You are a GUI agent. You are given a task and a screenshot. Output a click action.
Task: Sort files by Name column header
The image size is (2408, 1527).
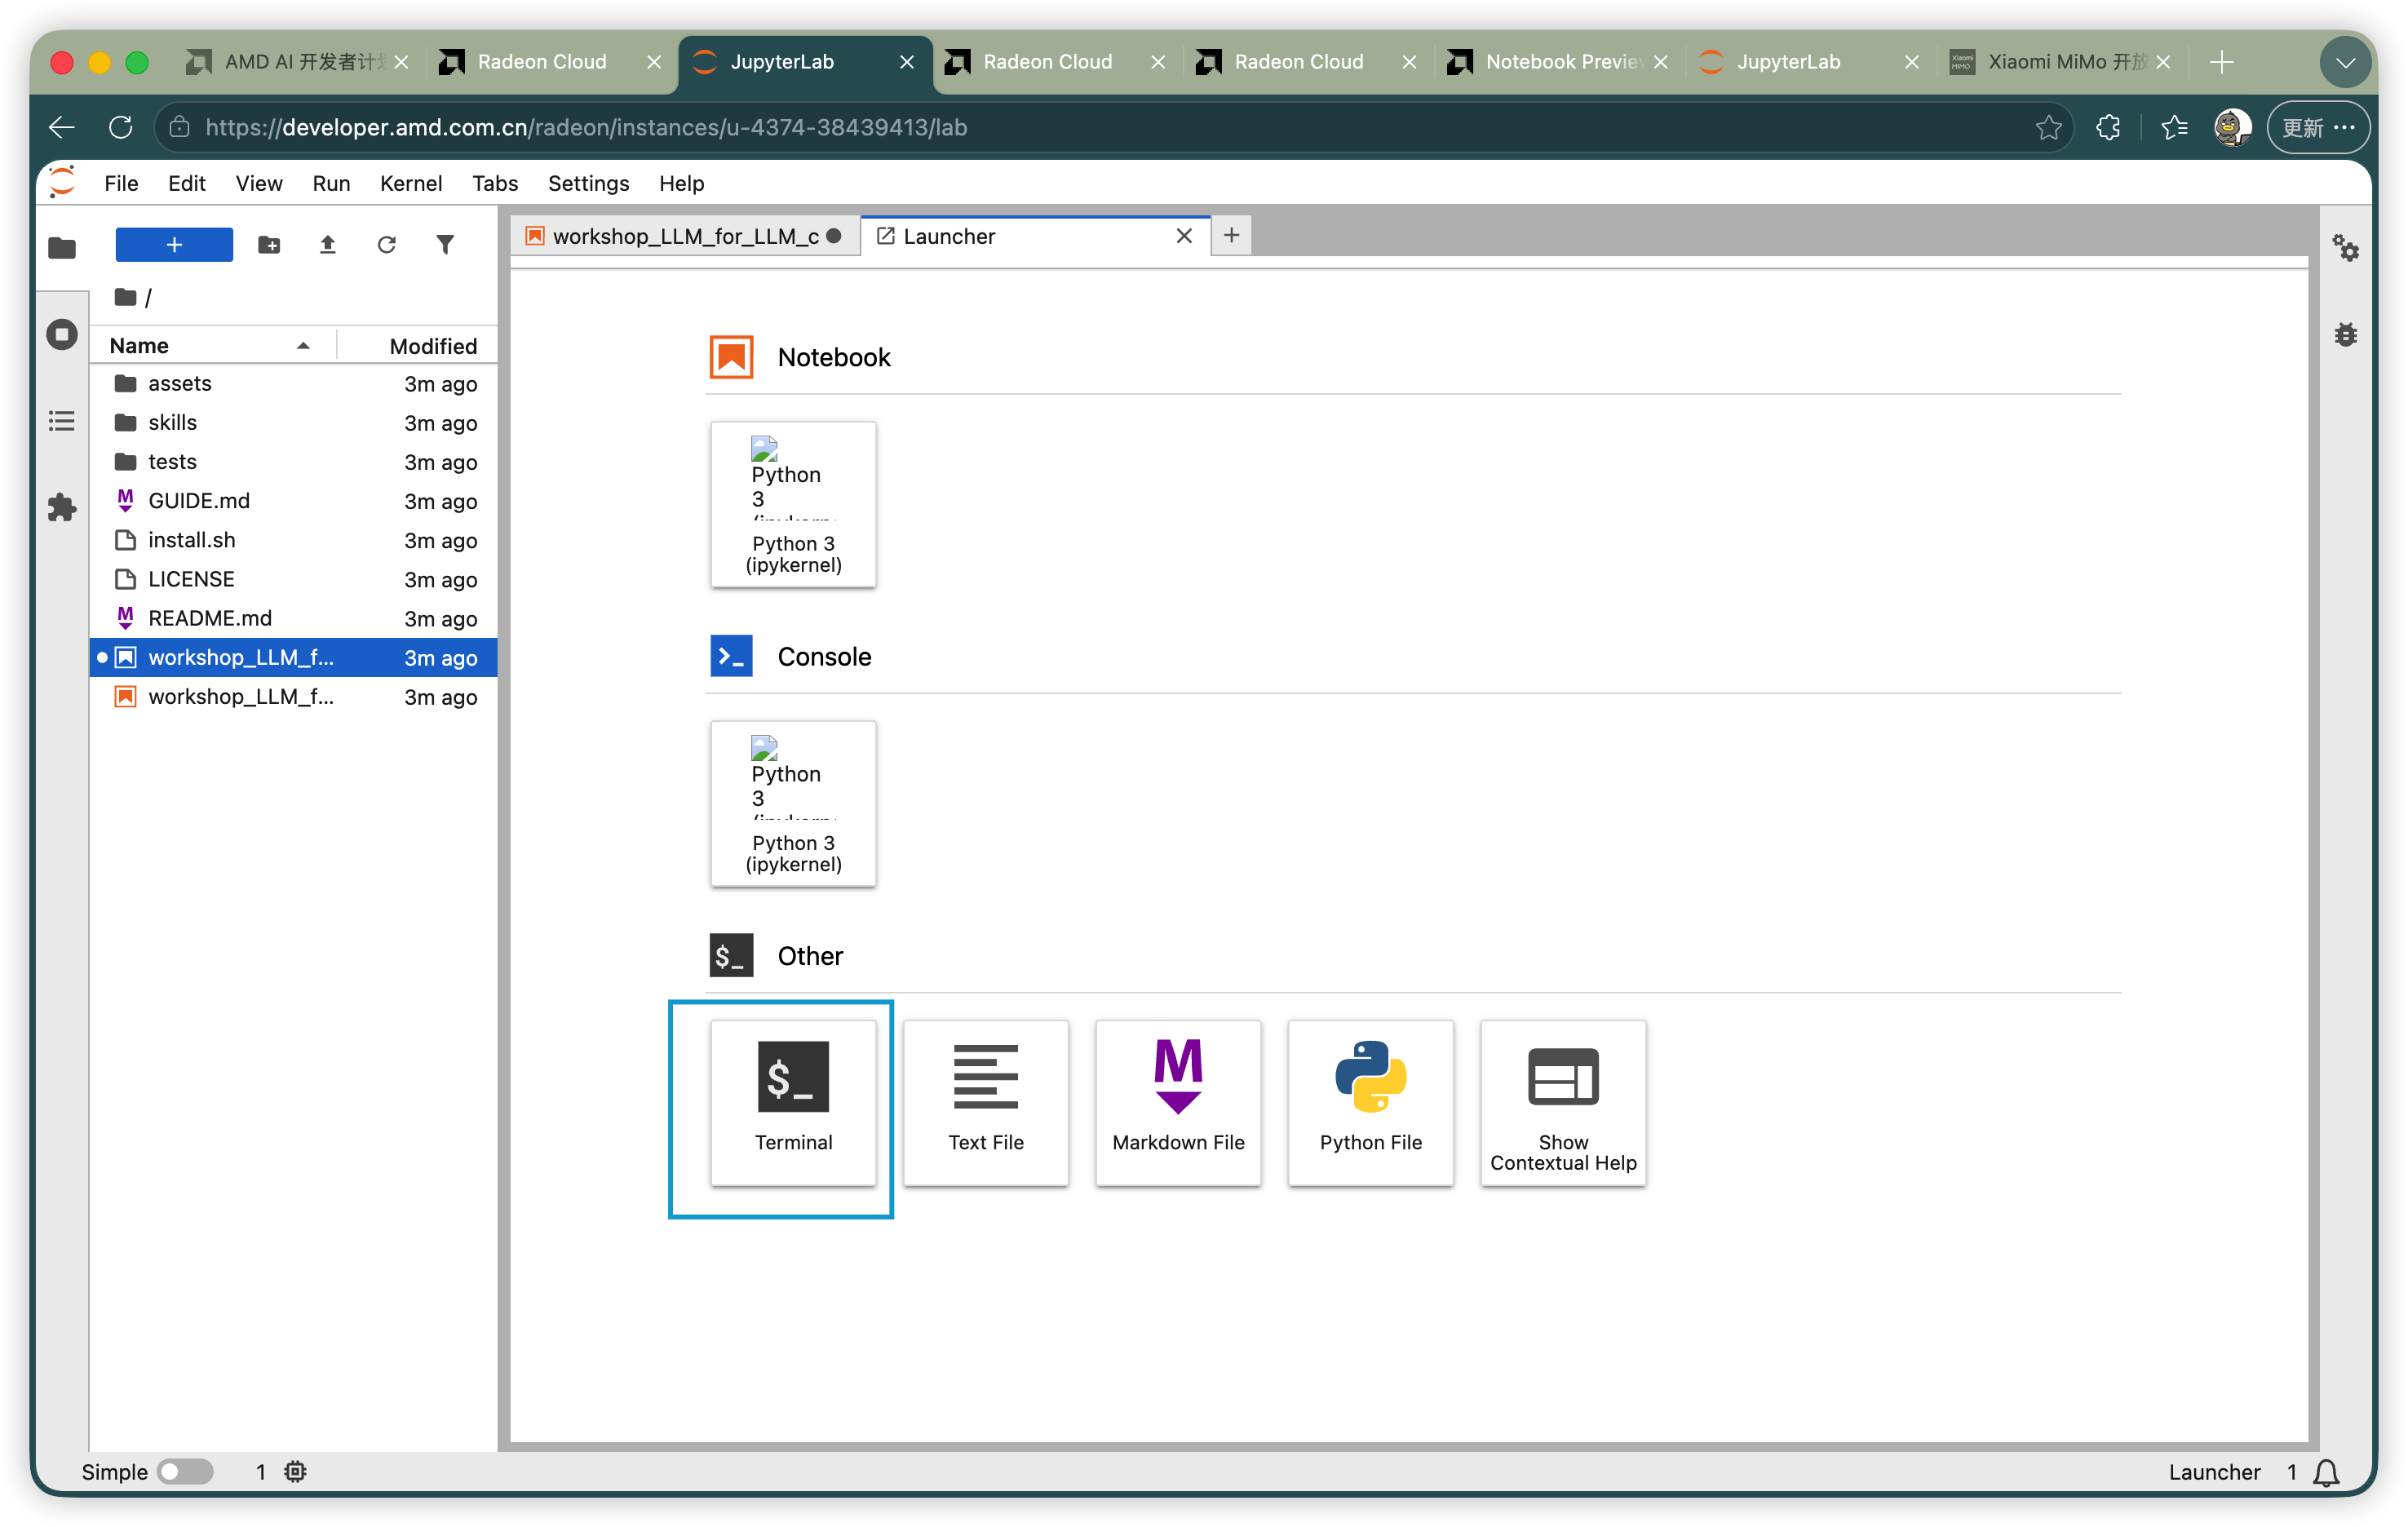click(212, 346)
